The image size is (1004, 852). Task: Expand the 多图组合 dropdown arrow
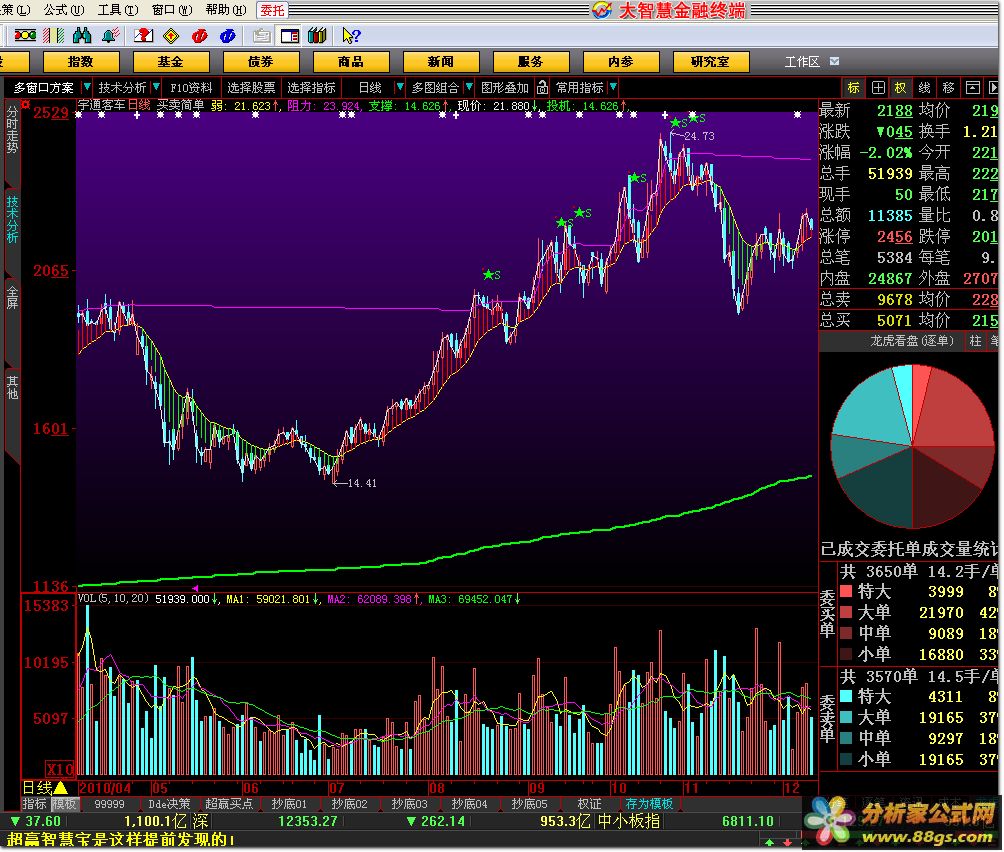(469, 87)
